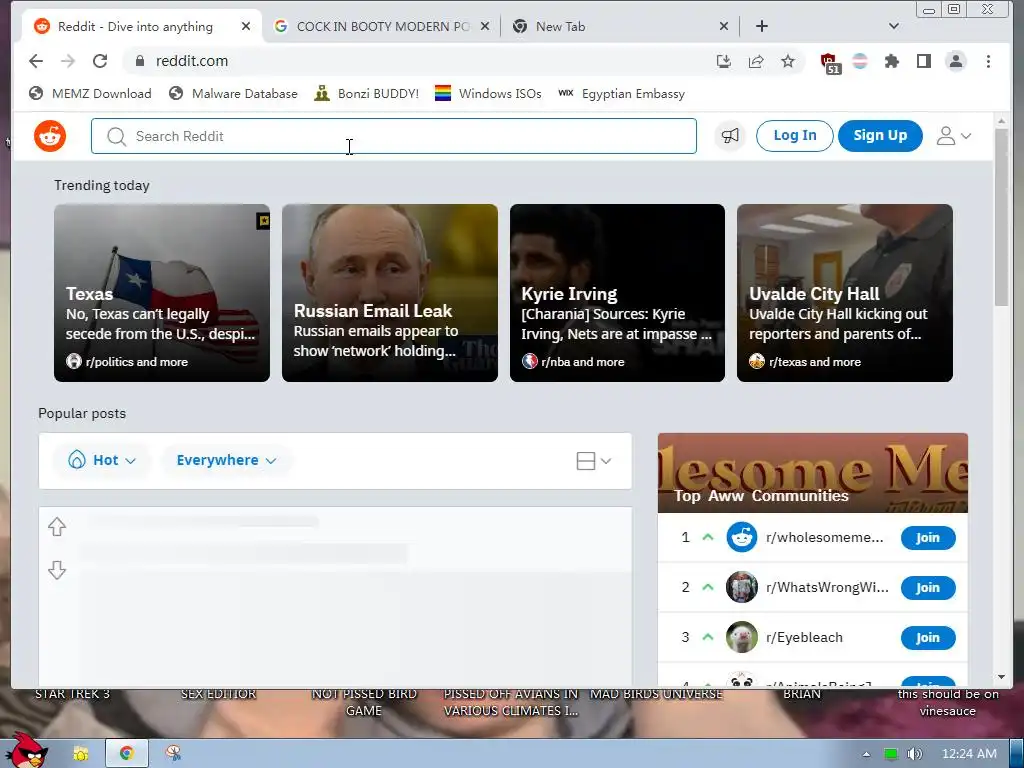The height and width of the screenshot is (768, 1024).
Task: Click the padlock site info icon
Action: coord(139,61)
